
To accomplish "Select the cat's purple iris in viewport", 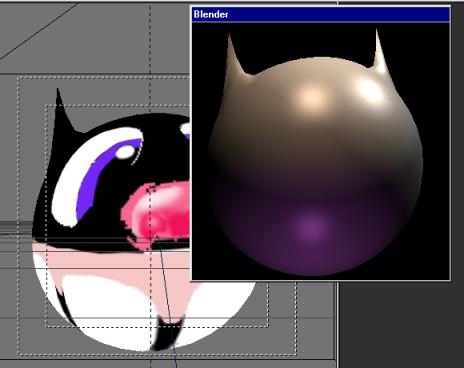I will tap(100, 177).
